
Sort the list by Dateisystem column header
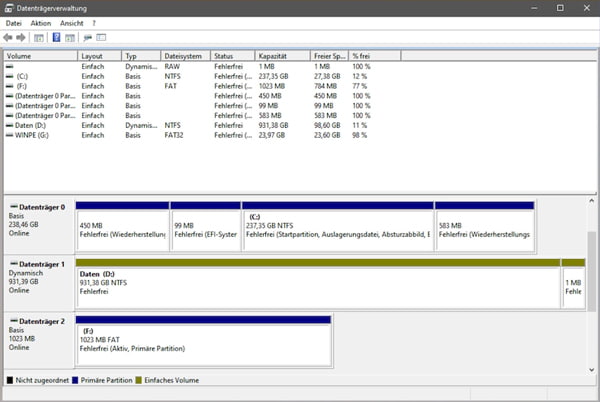tap(184, 56)
